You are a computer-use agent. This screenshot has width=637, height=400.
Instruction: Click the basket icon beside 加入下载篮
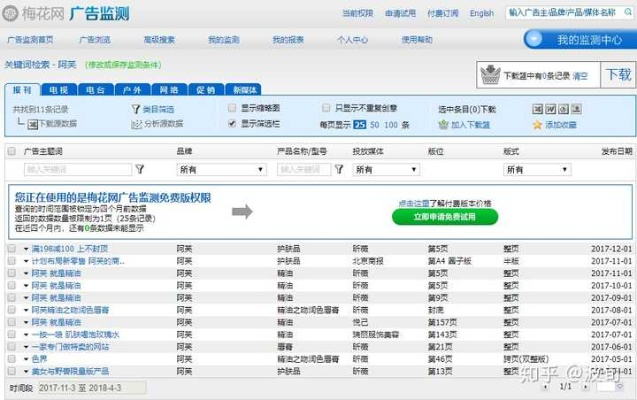coord(443,125)
